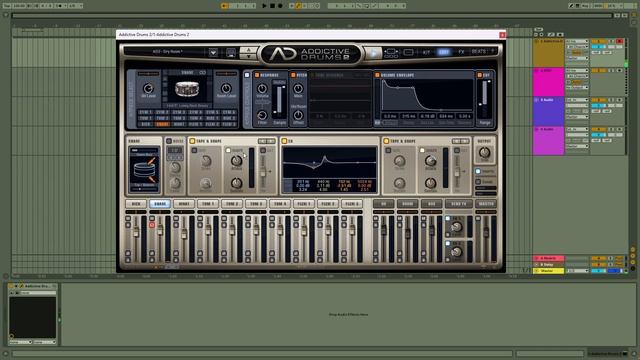This screenshot has height=360, width=640.
Task: Click the snare Top/Bottom mic display
Action: point(144,169)
